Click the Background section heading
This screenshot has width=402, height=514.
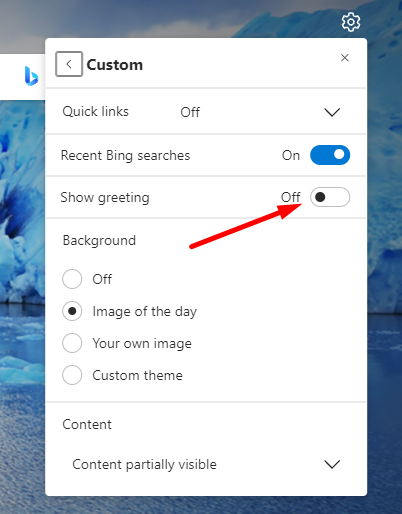99,241
